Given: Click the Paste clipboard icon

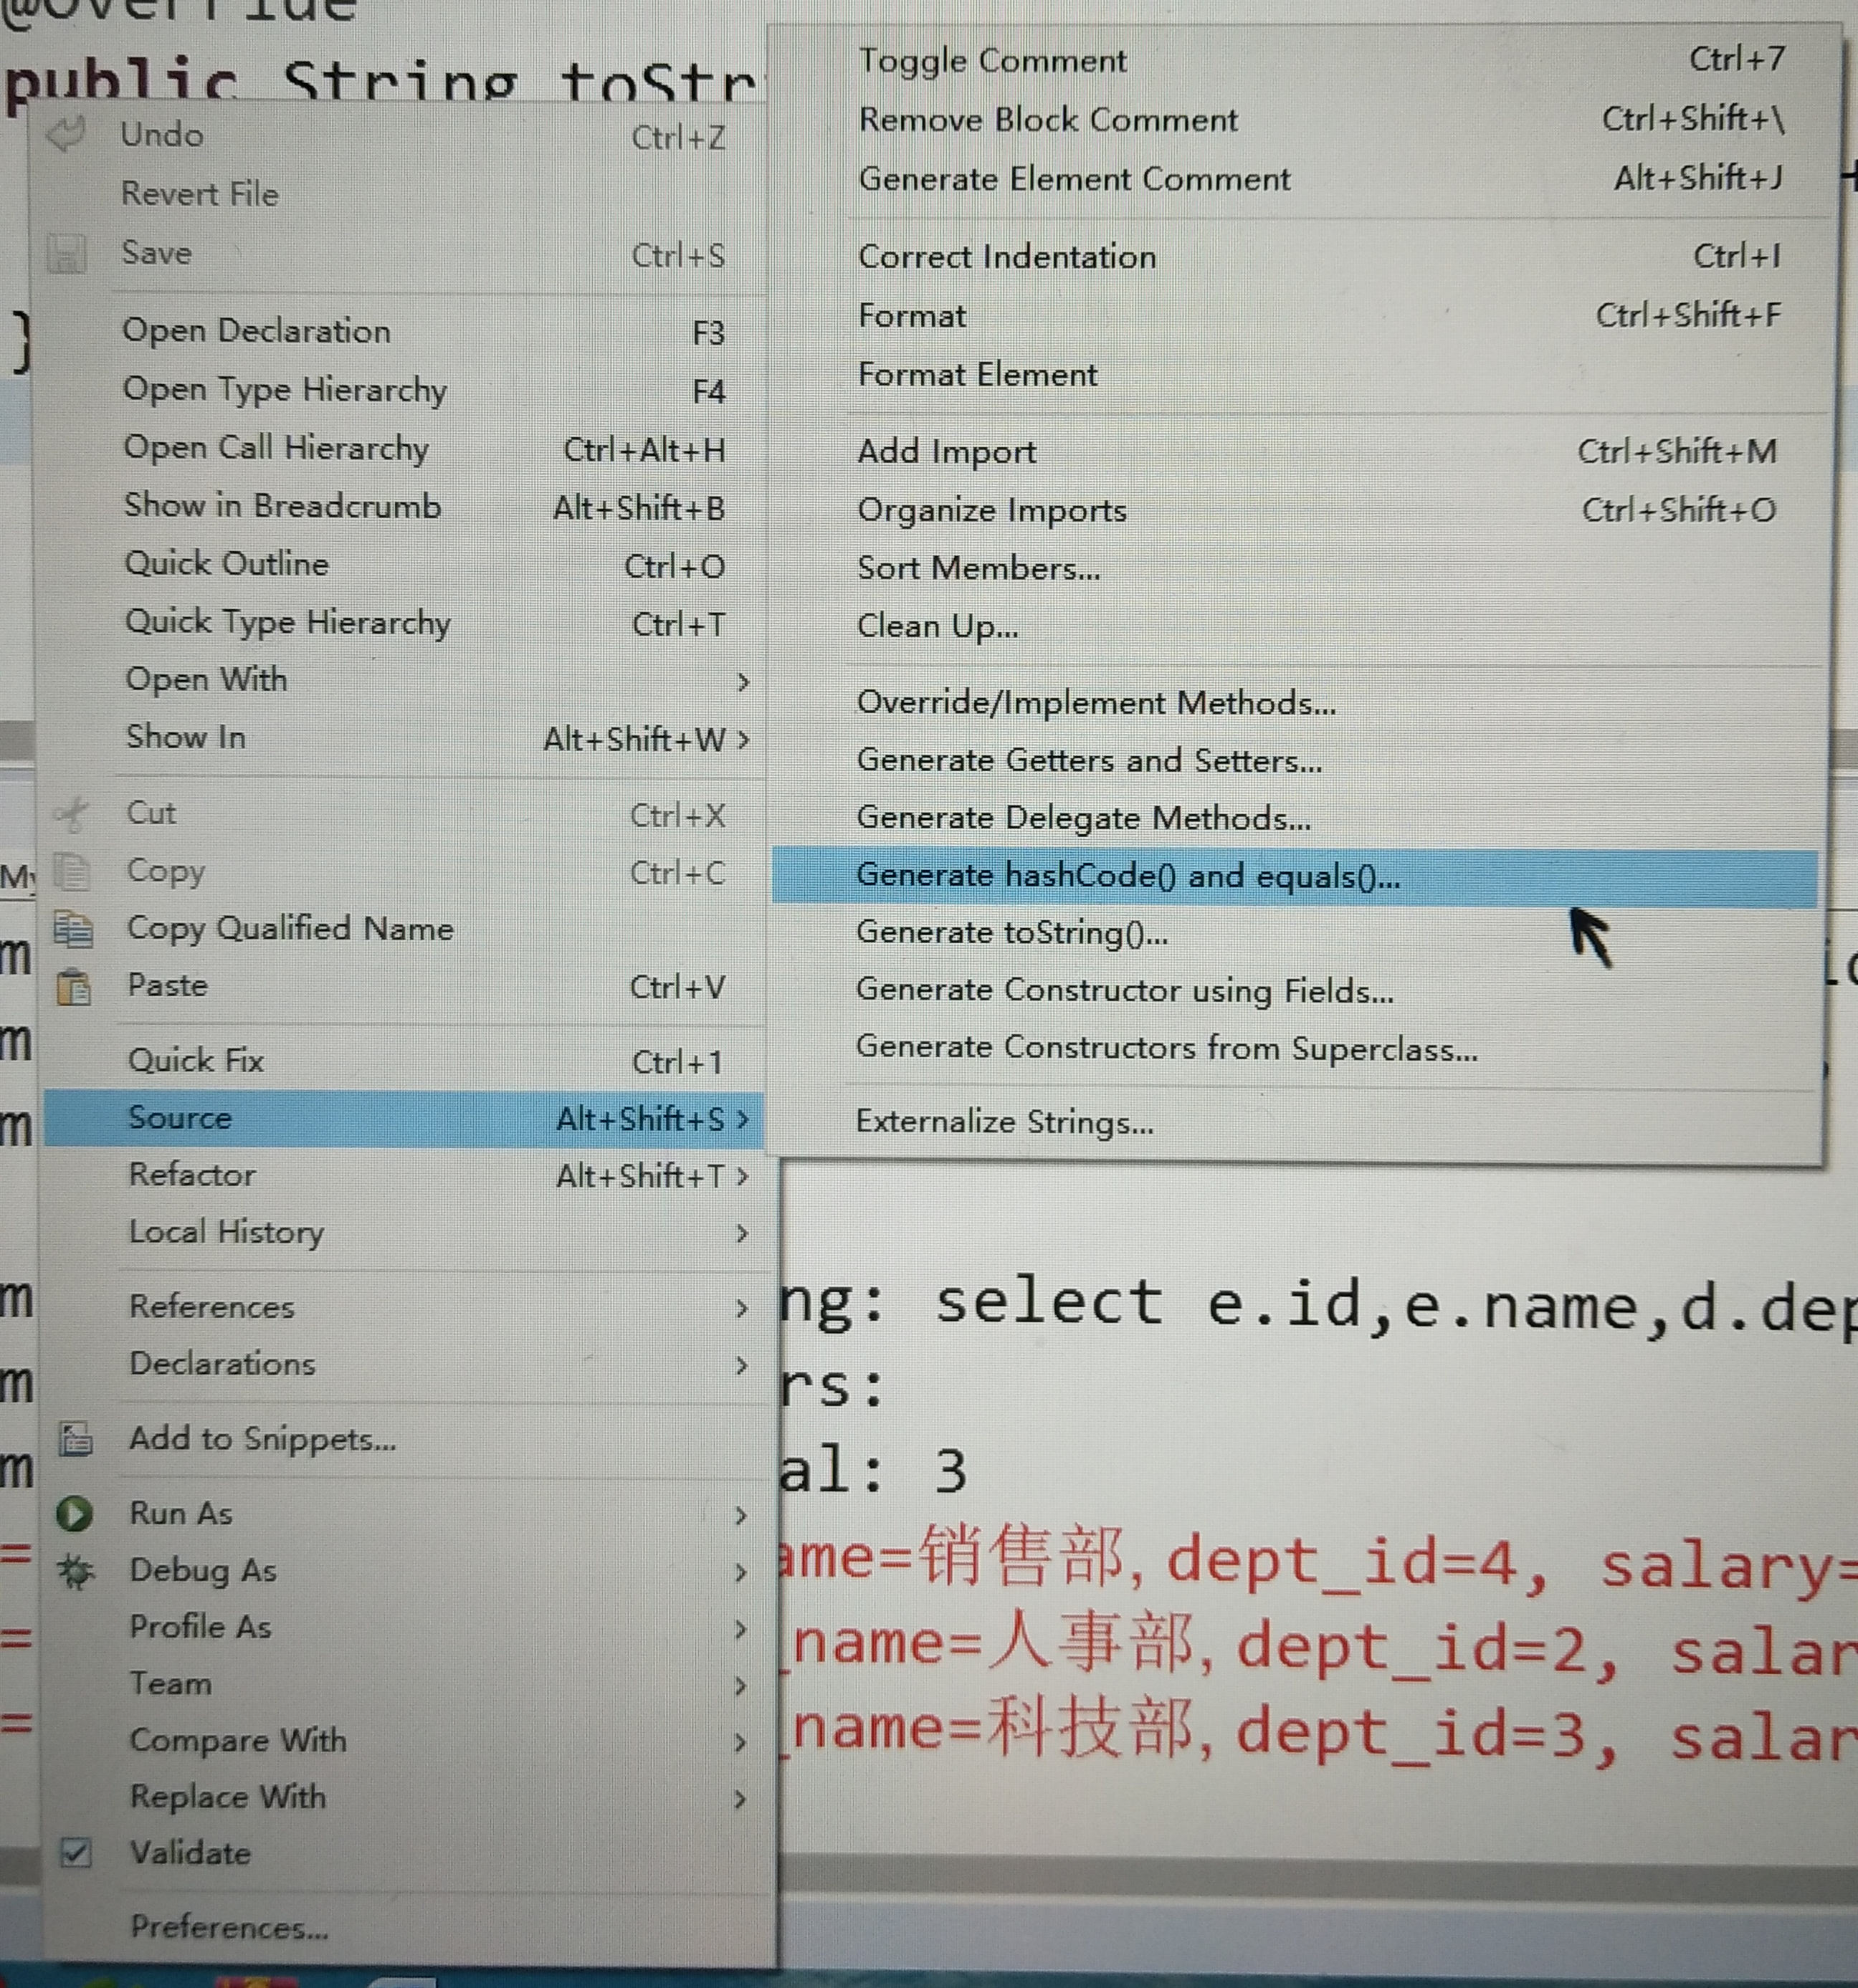Looking at the screenshot, I should pos(74,987).
